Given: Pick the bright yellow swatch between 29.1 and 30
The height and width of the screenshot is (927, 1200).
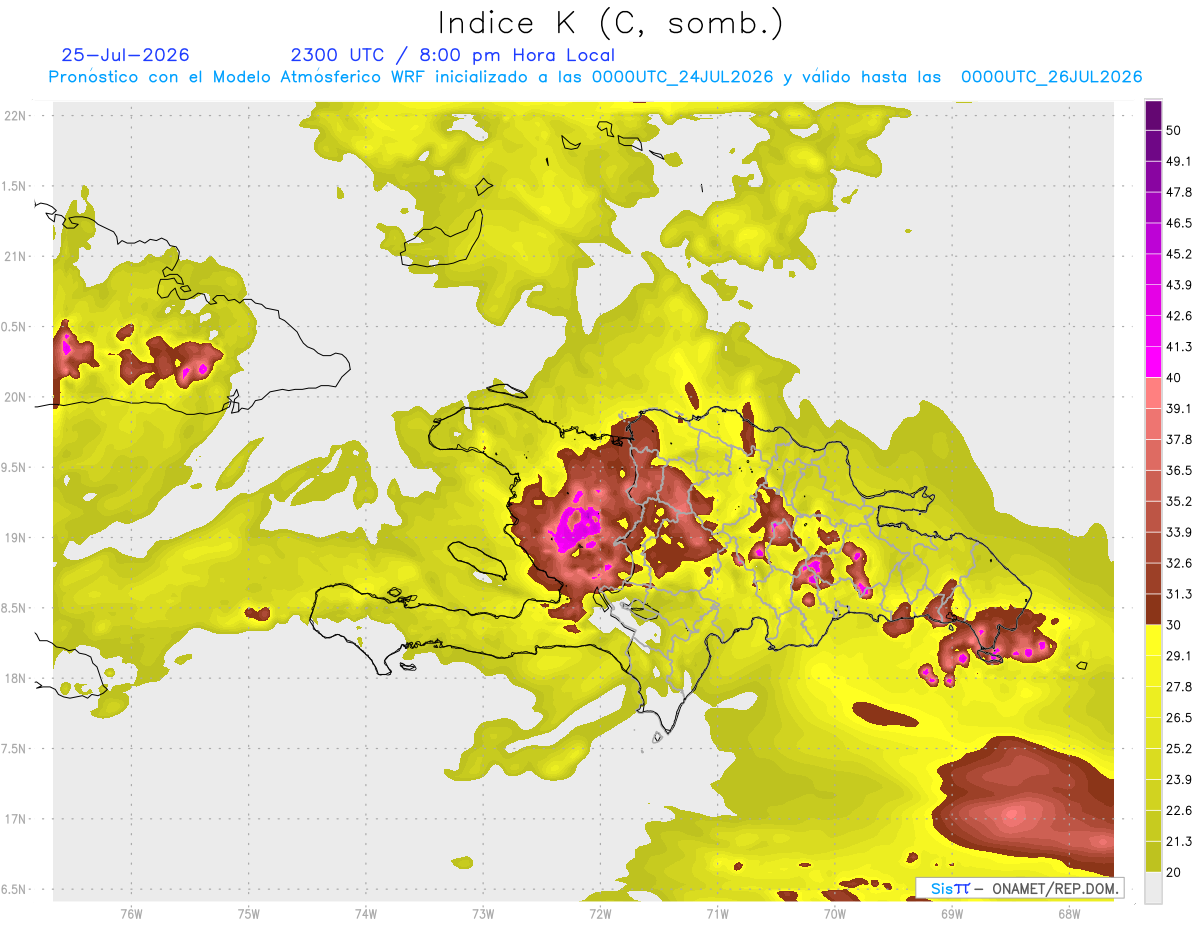Looking at the screenshot, I should coord(1154,640).
